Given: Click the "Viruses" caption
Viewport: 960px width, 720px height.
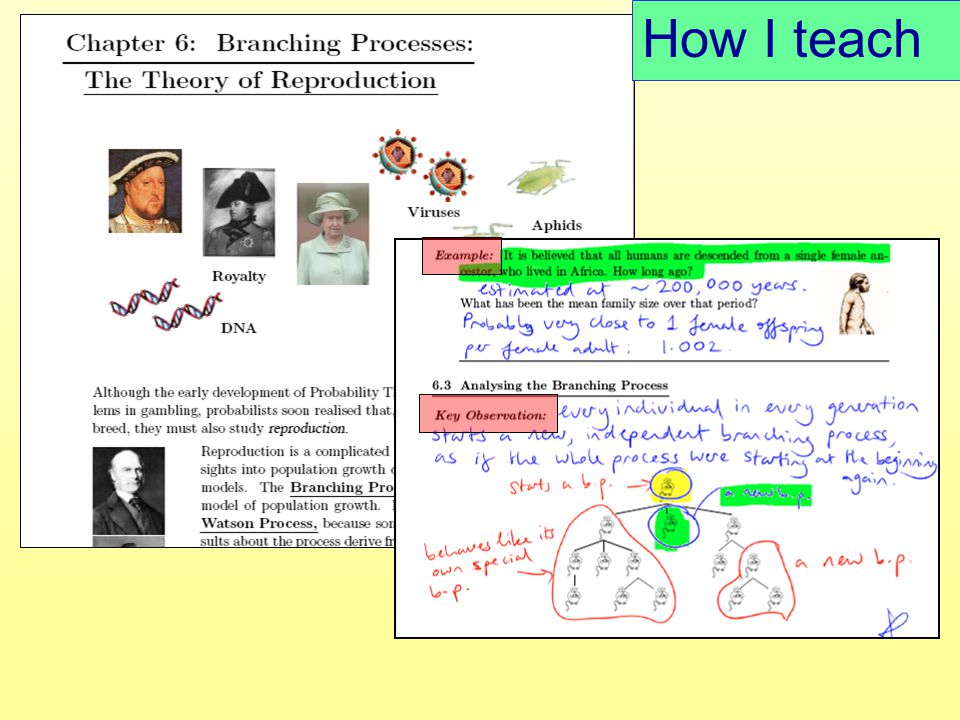Looking at the screenshot, I should [433, 212].
